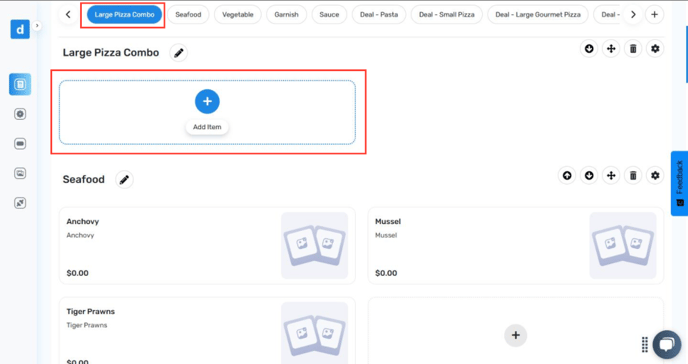The width and height of the screenshot is (688, 364).
Task: Add a new category with plus button
Action: click(x=654, y=14)
